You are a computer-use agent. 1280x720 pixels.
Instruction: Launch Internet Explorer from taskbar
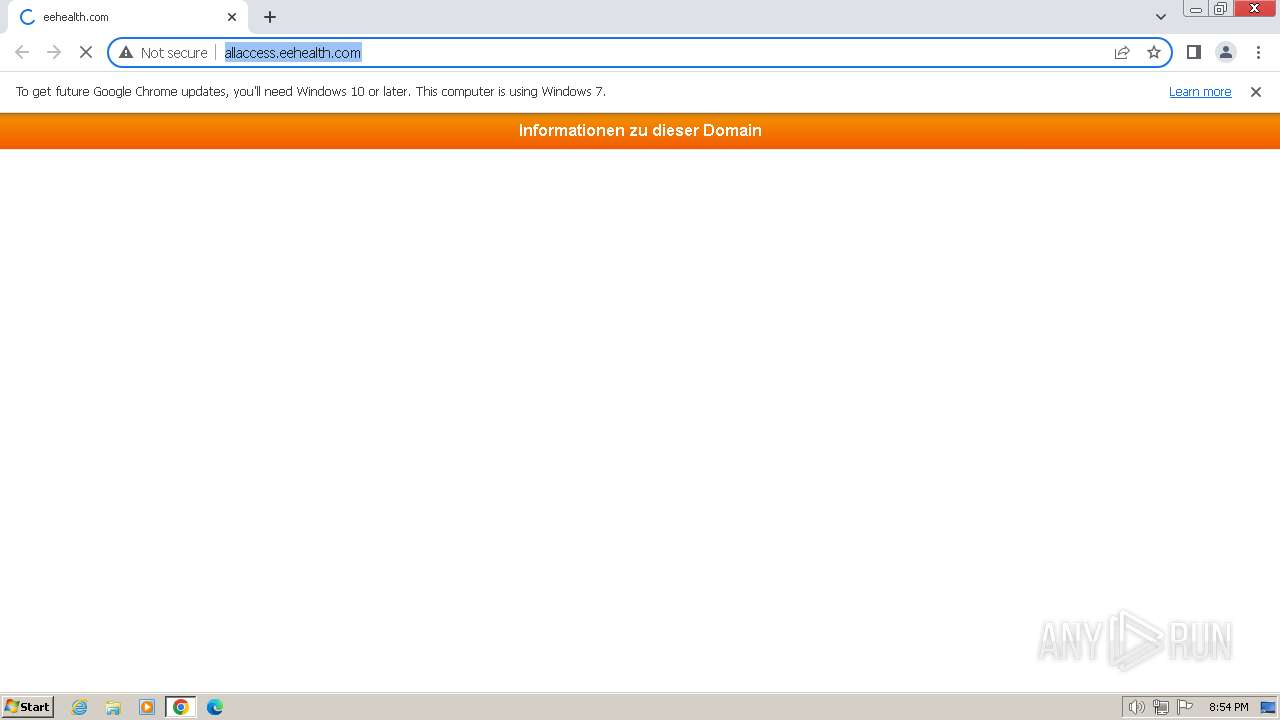[x=80, y=707]
